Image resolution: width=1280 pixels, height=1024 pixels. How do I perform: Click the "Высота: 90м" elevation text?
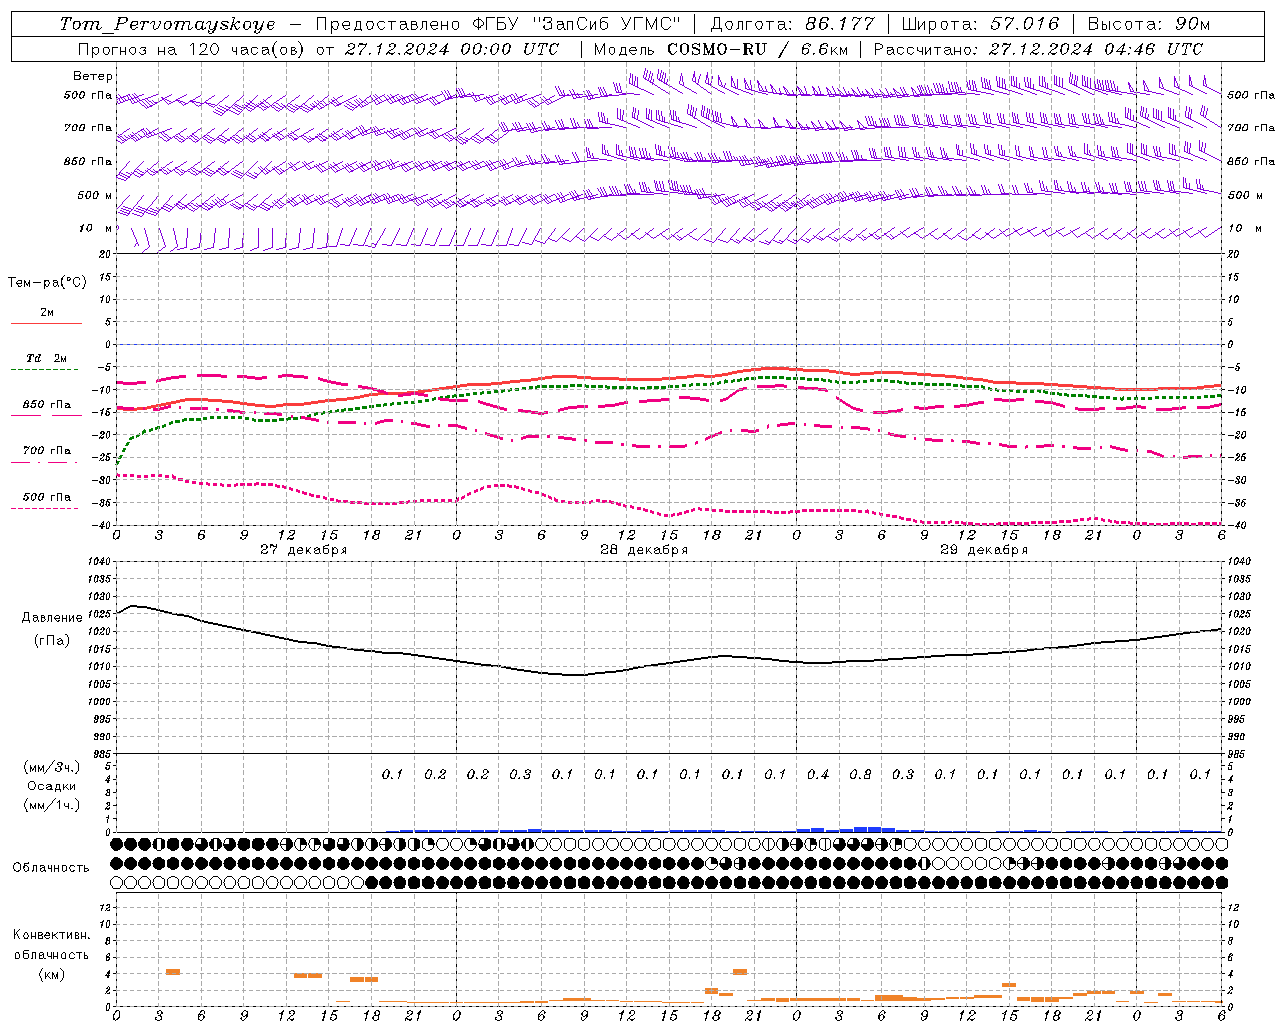(x=1148, y=24)
